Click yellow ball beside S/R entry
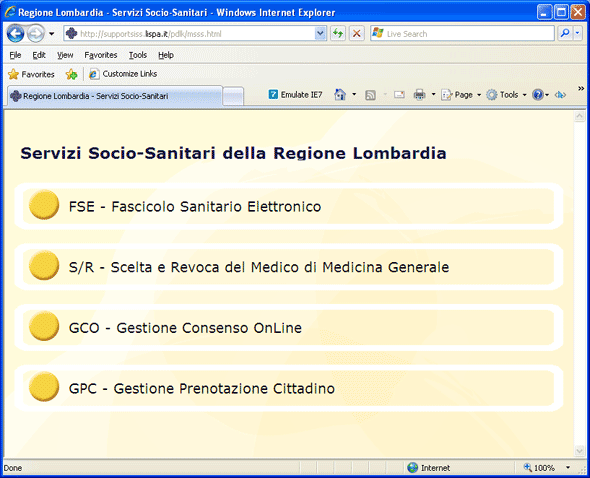Image resolution: width=590 pixels, height=478 pixels. pyautogui.click(x=44, y=265)
